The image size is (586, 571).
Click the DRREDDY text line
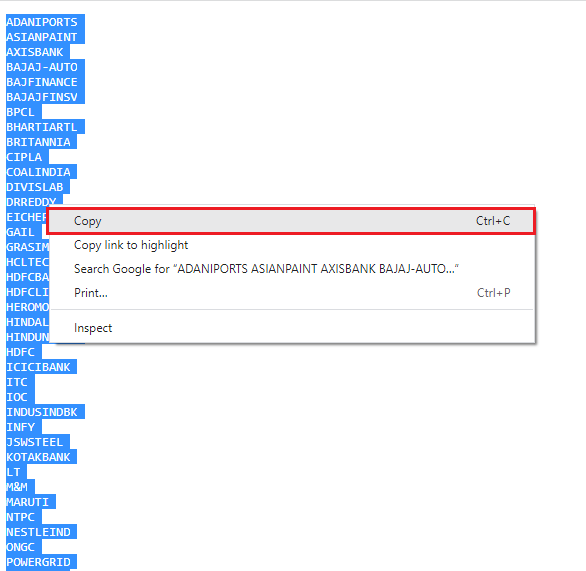point(31,202)
